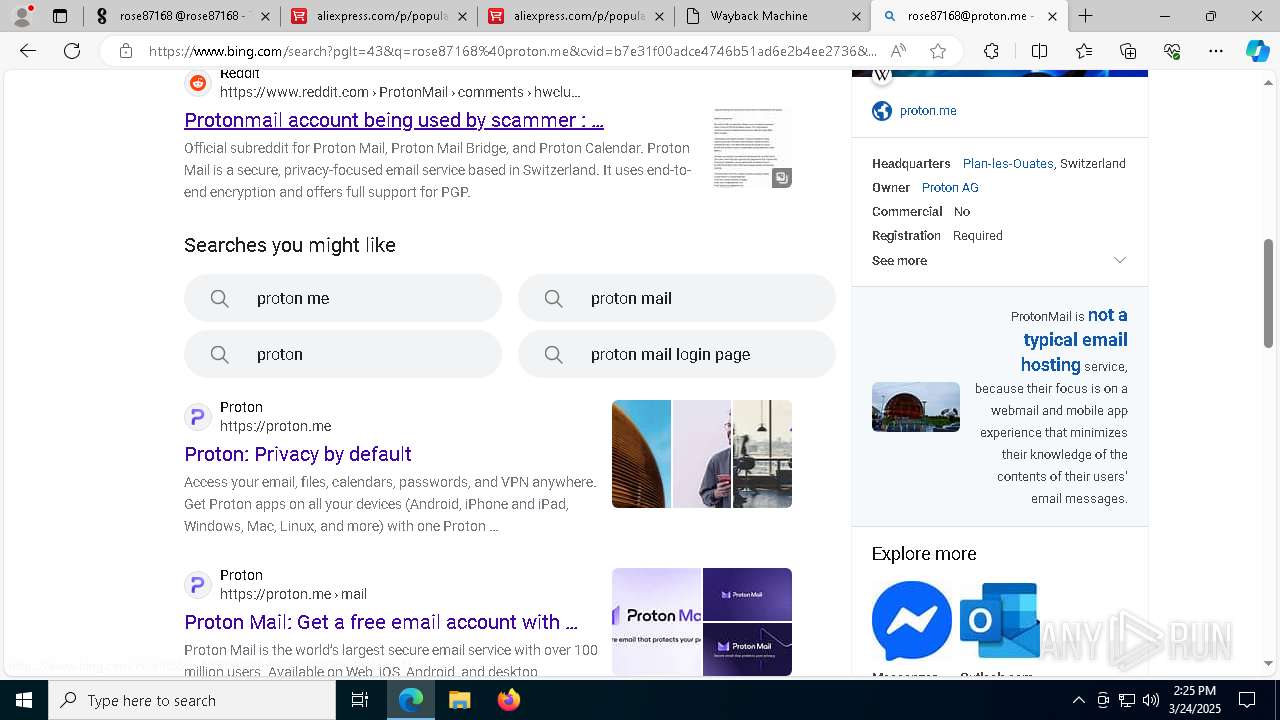Screen dimensions: 1280x720
Task: Switch to the second aliexpress.com tab
Action: click(574, 16)
